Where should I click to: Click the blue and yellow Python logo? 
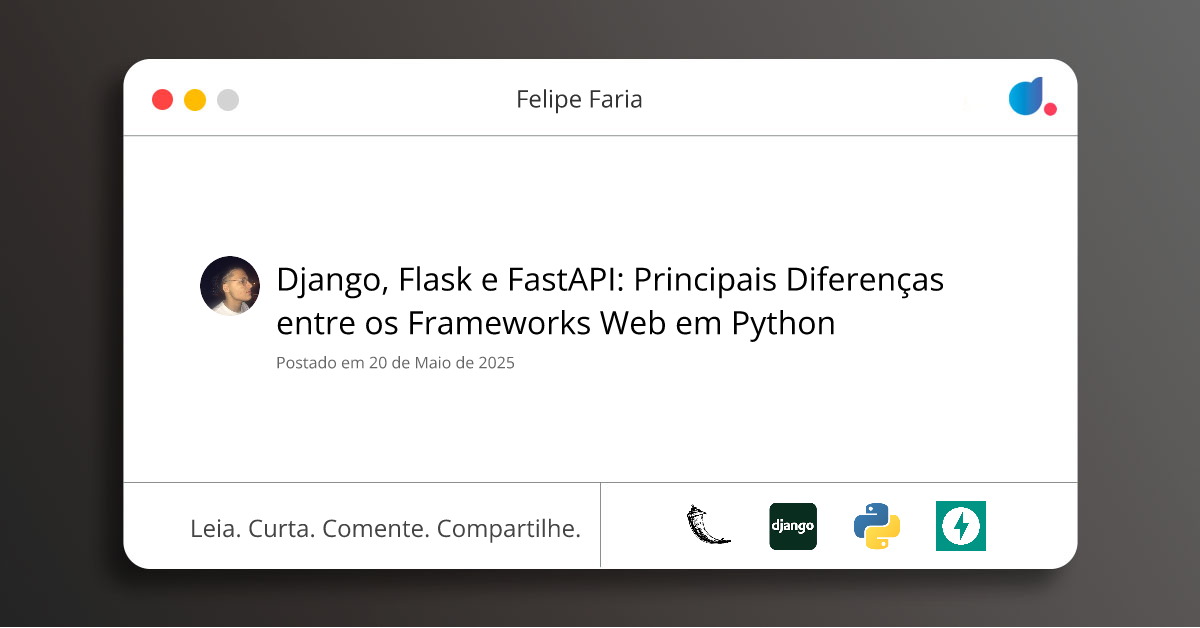point(877,526)
